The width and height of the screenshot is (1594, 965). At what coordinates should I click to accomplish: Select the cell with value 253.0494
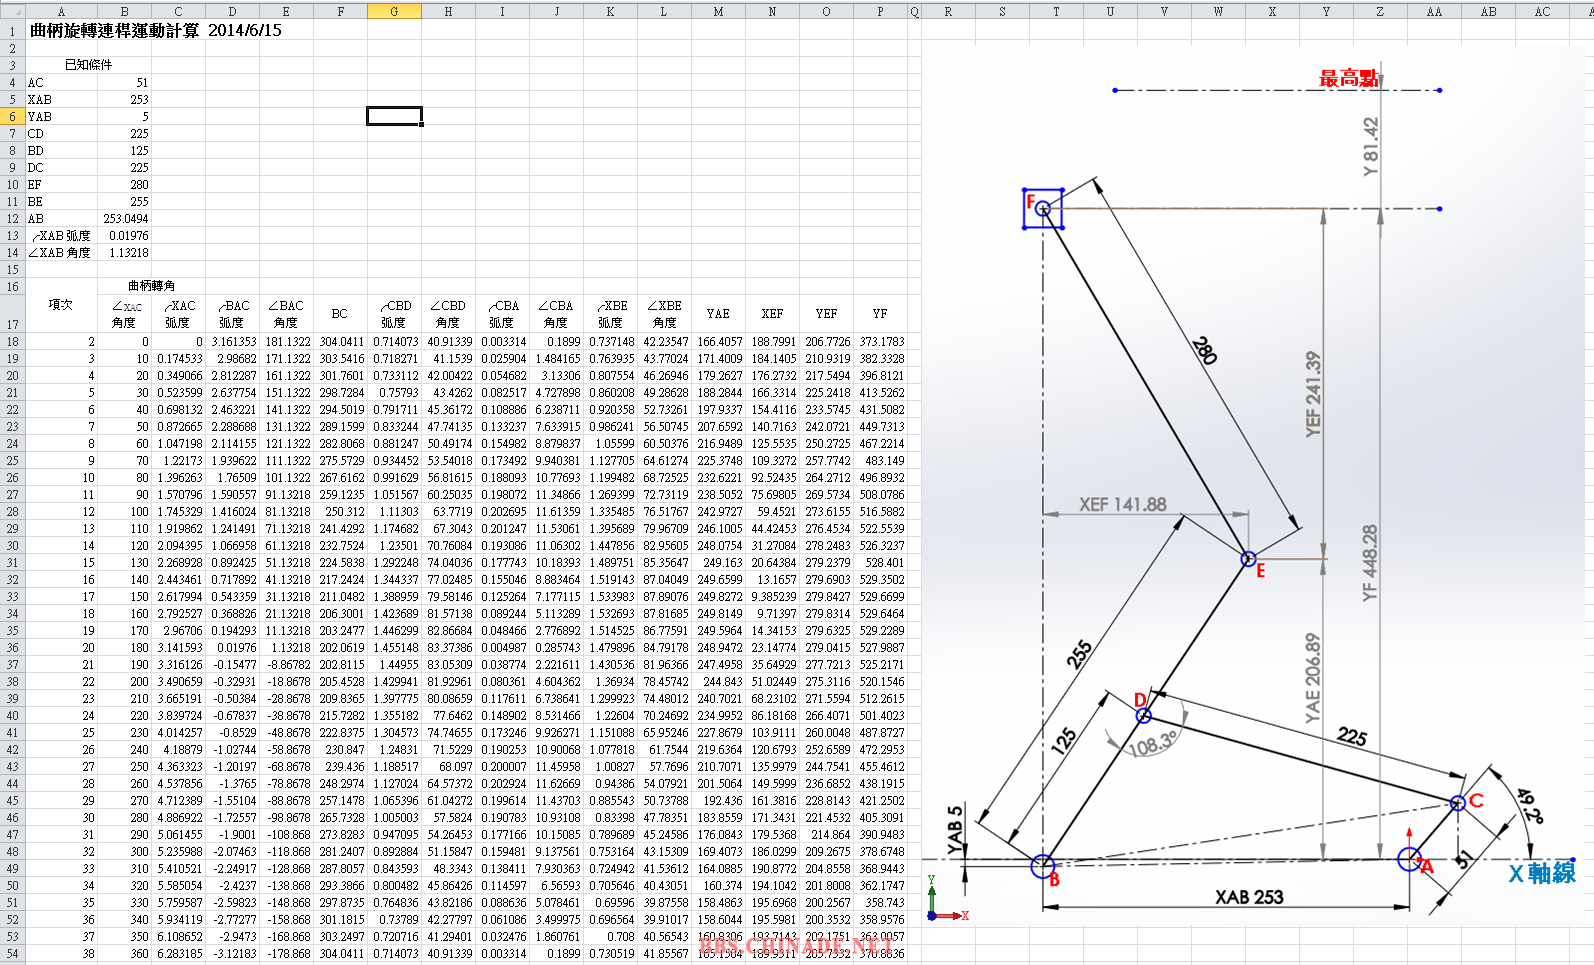click(x=124, y=218)
